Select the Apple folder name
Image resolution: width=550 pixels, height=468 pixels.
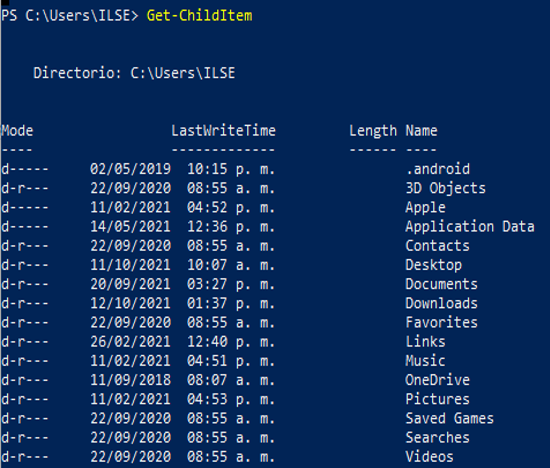[425, 207]
